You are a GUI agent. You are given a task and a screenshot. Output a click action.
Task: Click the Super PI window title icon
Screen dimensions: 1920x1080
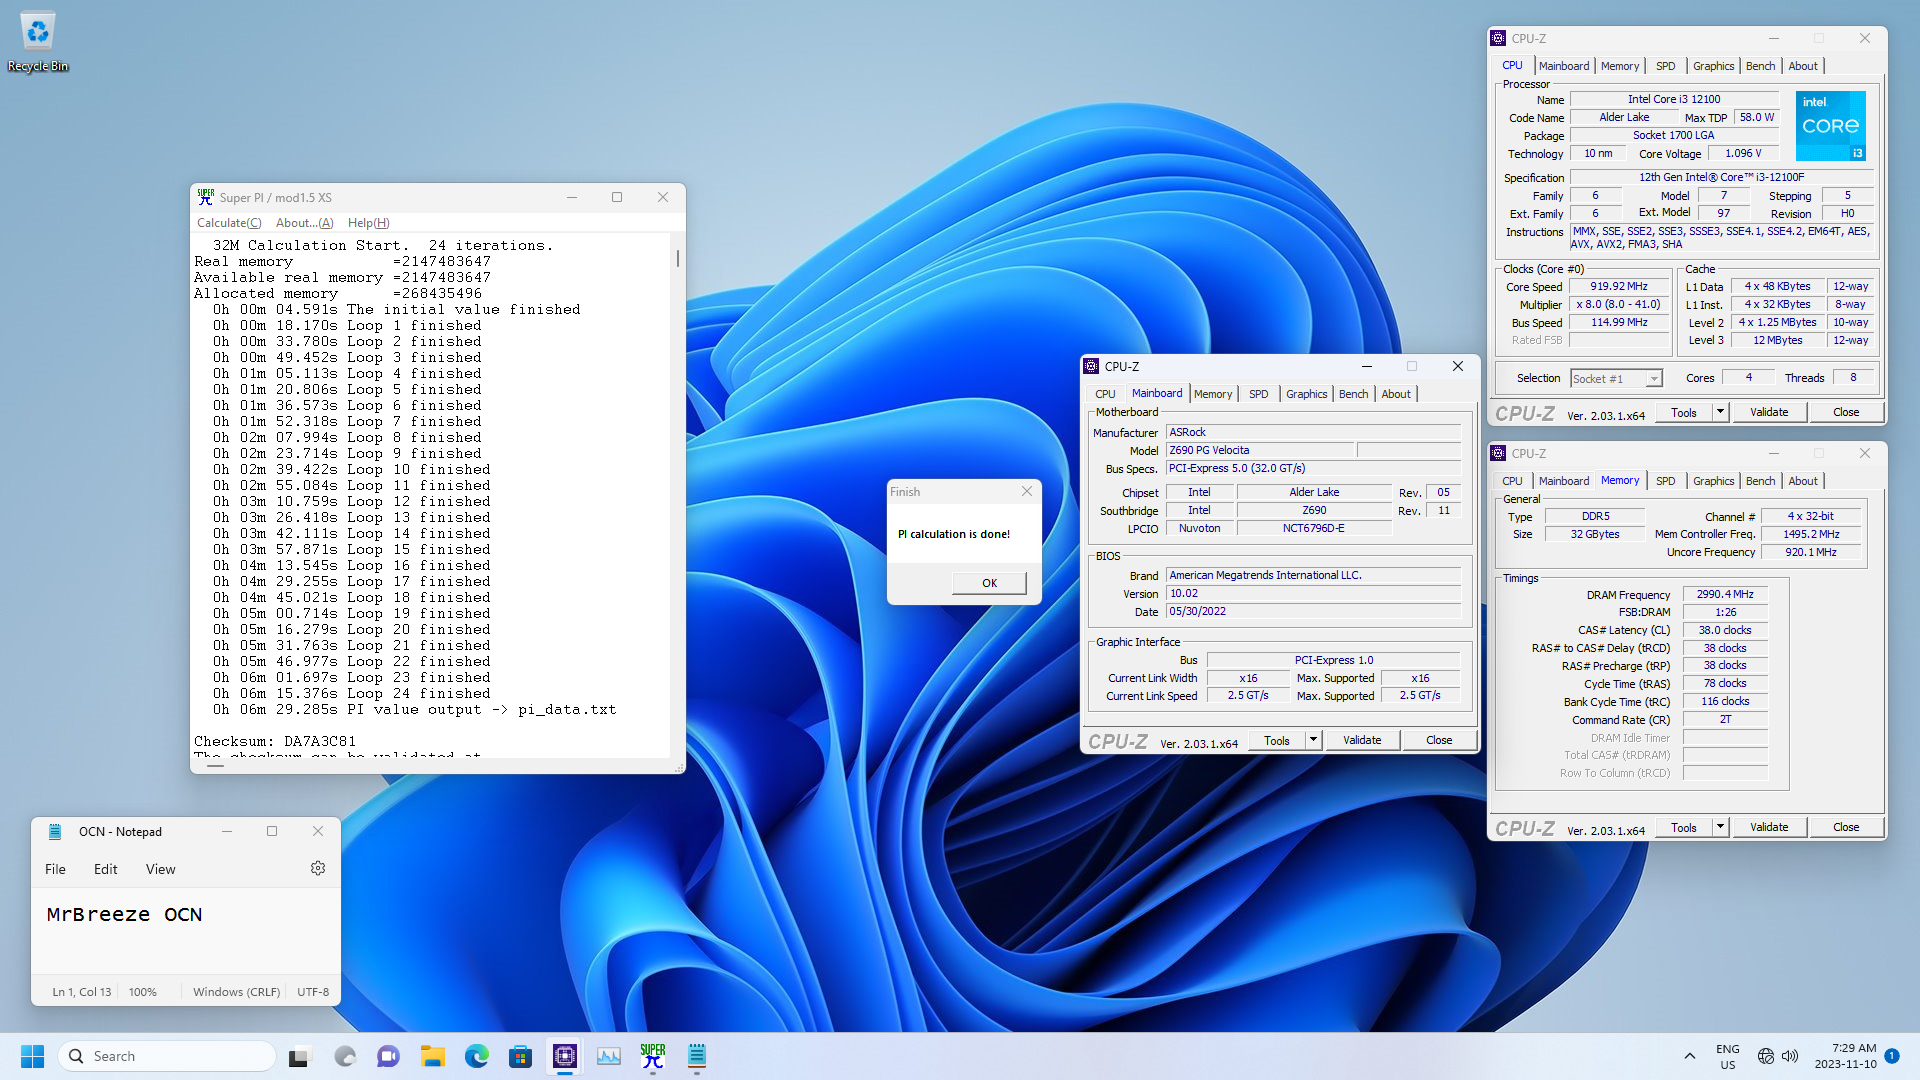(x=205, y=197)
